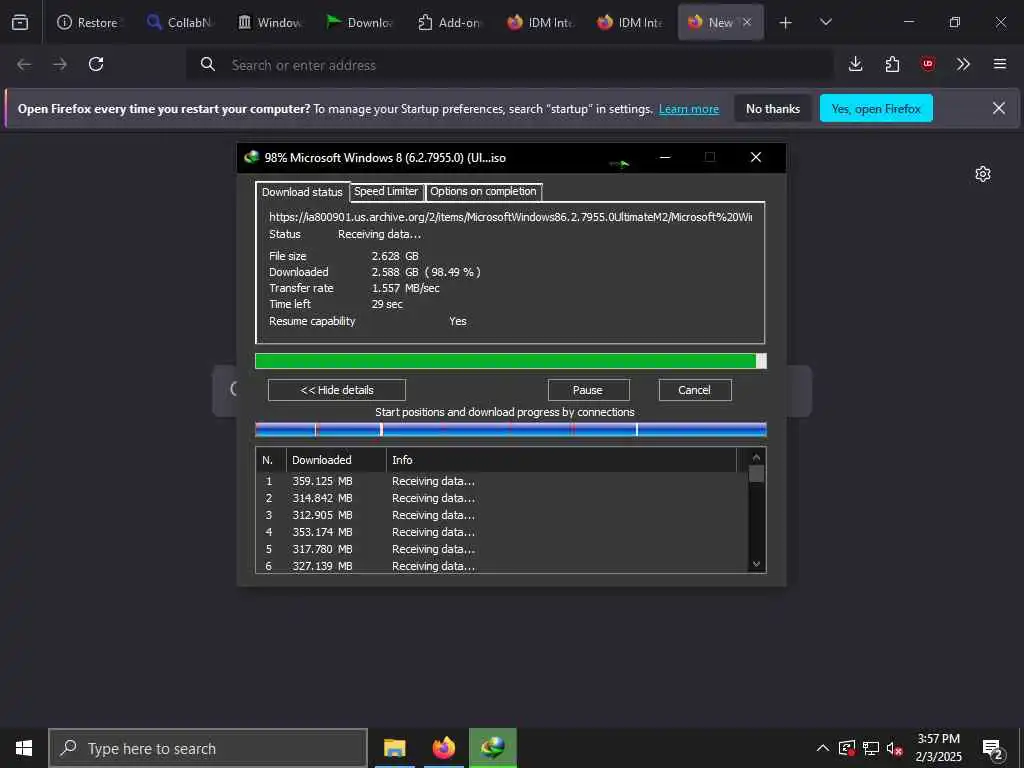This screenshot has height=768, width=1024.
Task: Click the Hide details button
Action: (336, 390)
